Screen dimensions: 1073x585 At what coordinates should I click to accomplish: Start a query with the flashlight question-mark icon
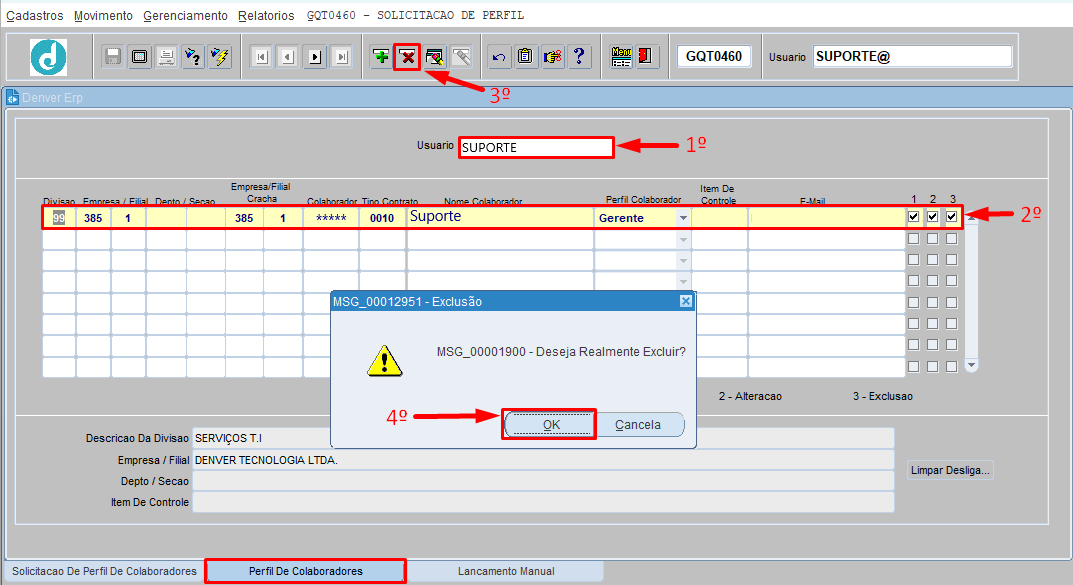coord(193,56)
